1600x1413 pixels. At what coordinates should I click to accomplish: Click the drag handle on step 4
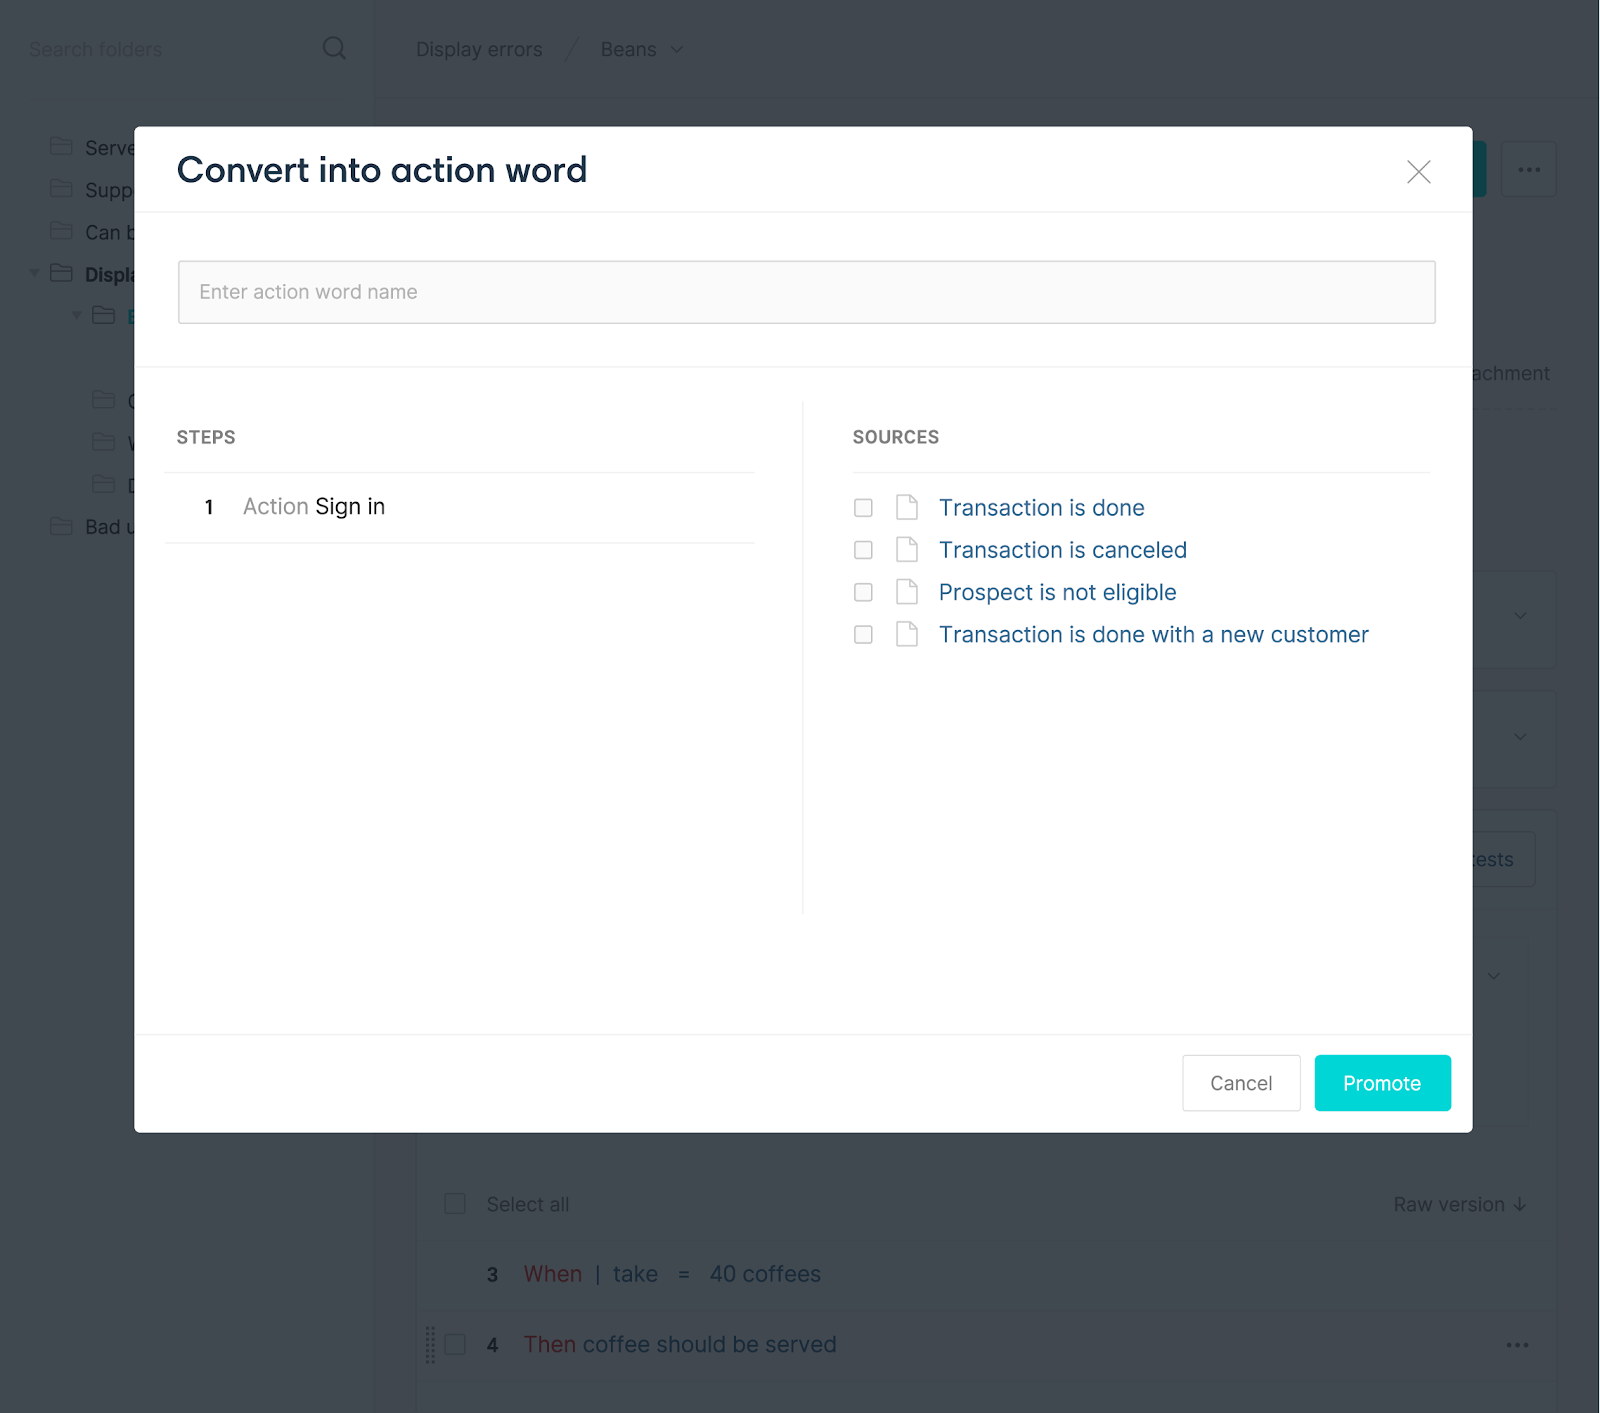430,1345
